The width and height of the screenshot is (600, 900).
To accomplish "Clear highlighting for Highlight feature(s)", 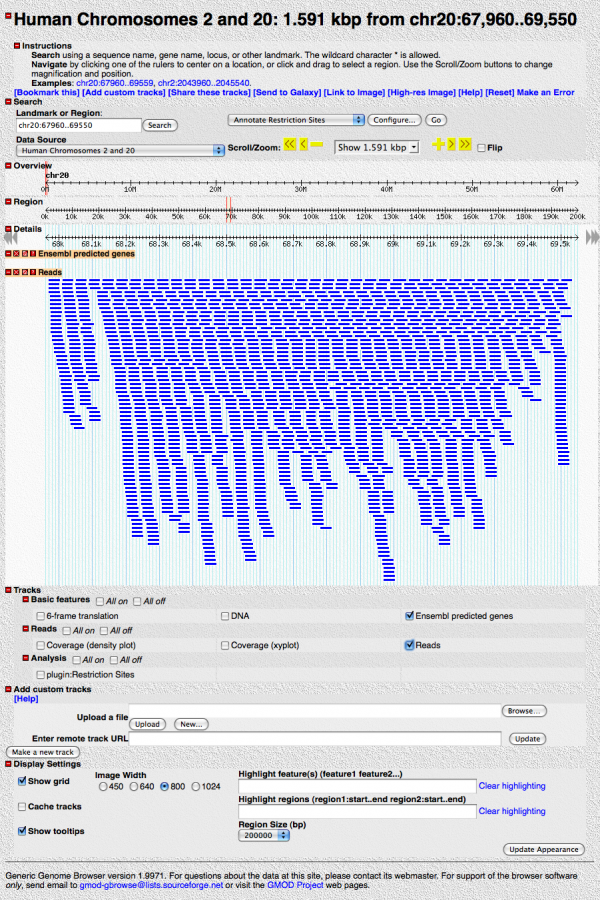I will tap(512, 786).
